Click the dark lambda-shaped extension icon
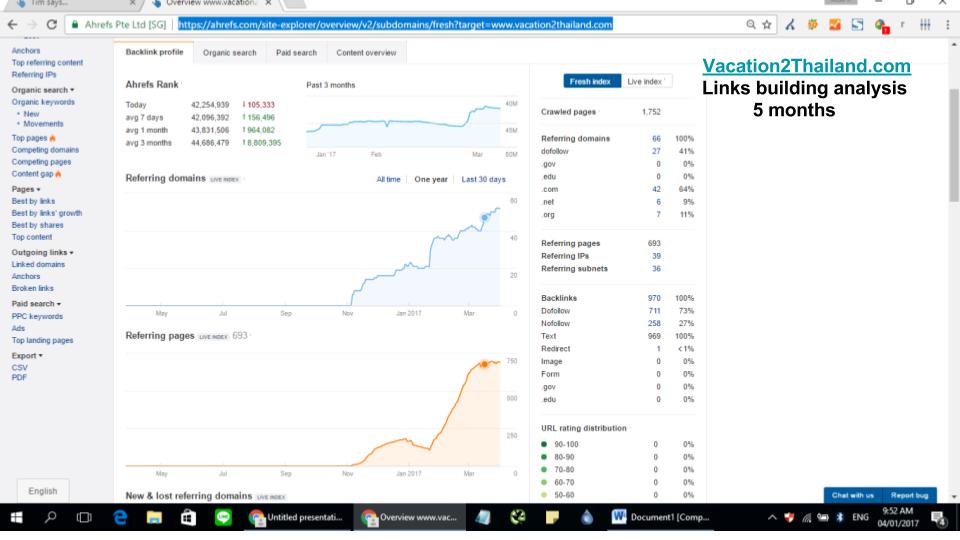960x540 pixels. click(x=790, y=25)
